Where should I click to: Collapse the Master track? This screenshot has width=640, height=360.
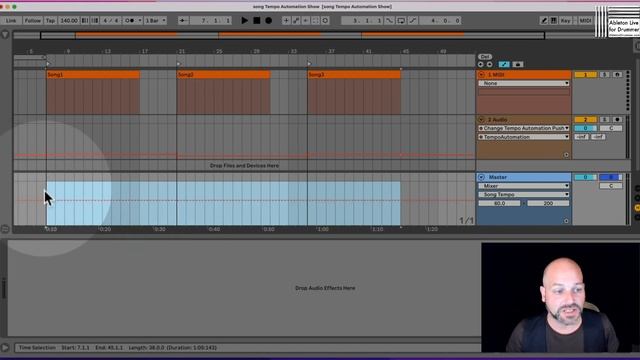pyautogui.click(x=482, y=177)
